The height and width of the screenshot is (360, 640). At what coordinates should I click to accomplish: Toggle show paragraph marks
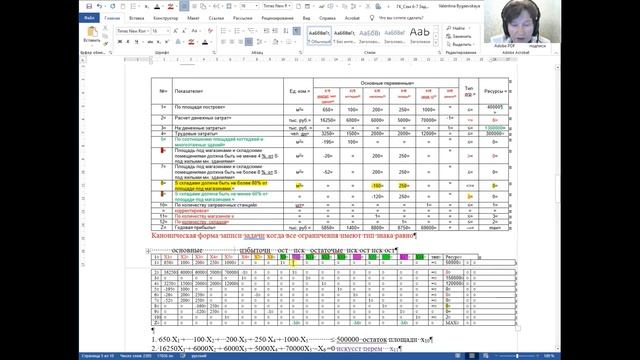[297, 31]
